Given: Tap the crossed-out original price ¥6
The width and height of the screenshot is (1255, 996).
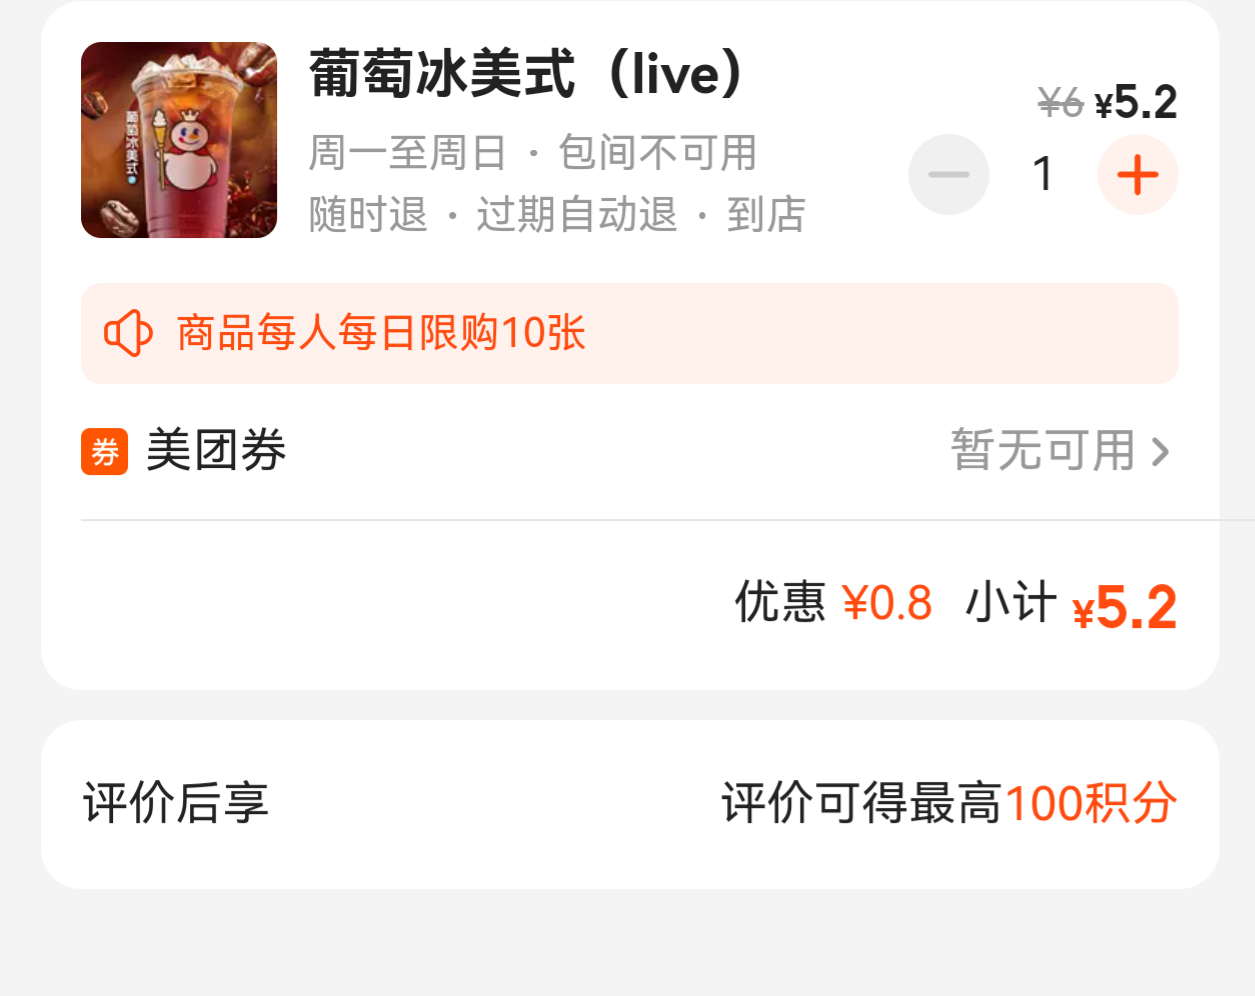Looking at the screenshot, I should point(1060,102).
